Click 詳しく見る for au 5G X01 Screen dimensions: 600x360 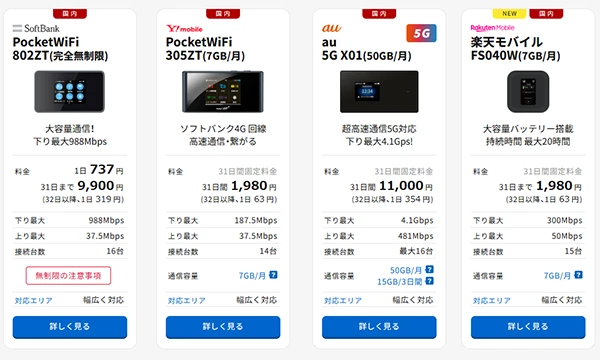point(379,327)
